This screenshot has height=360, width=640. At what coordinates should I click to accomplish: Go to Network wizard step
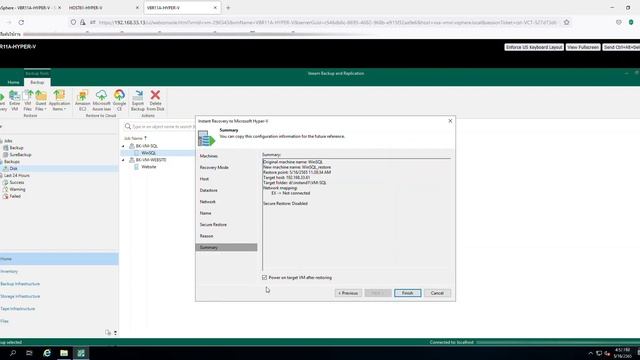click(208, 202)
